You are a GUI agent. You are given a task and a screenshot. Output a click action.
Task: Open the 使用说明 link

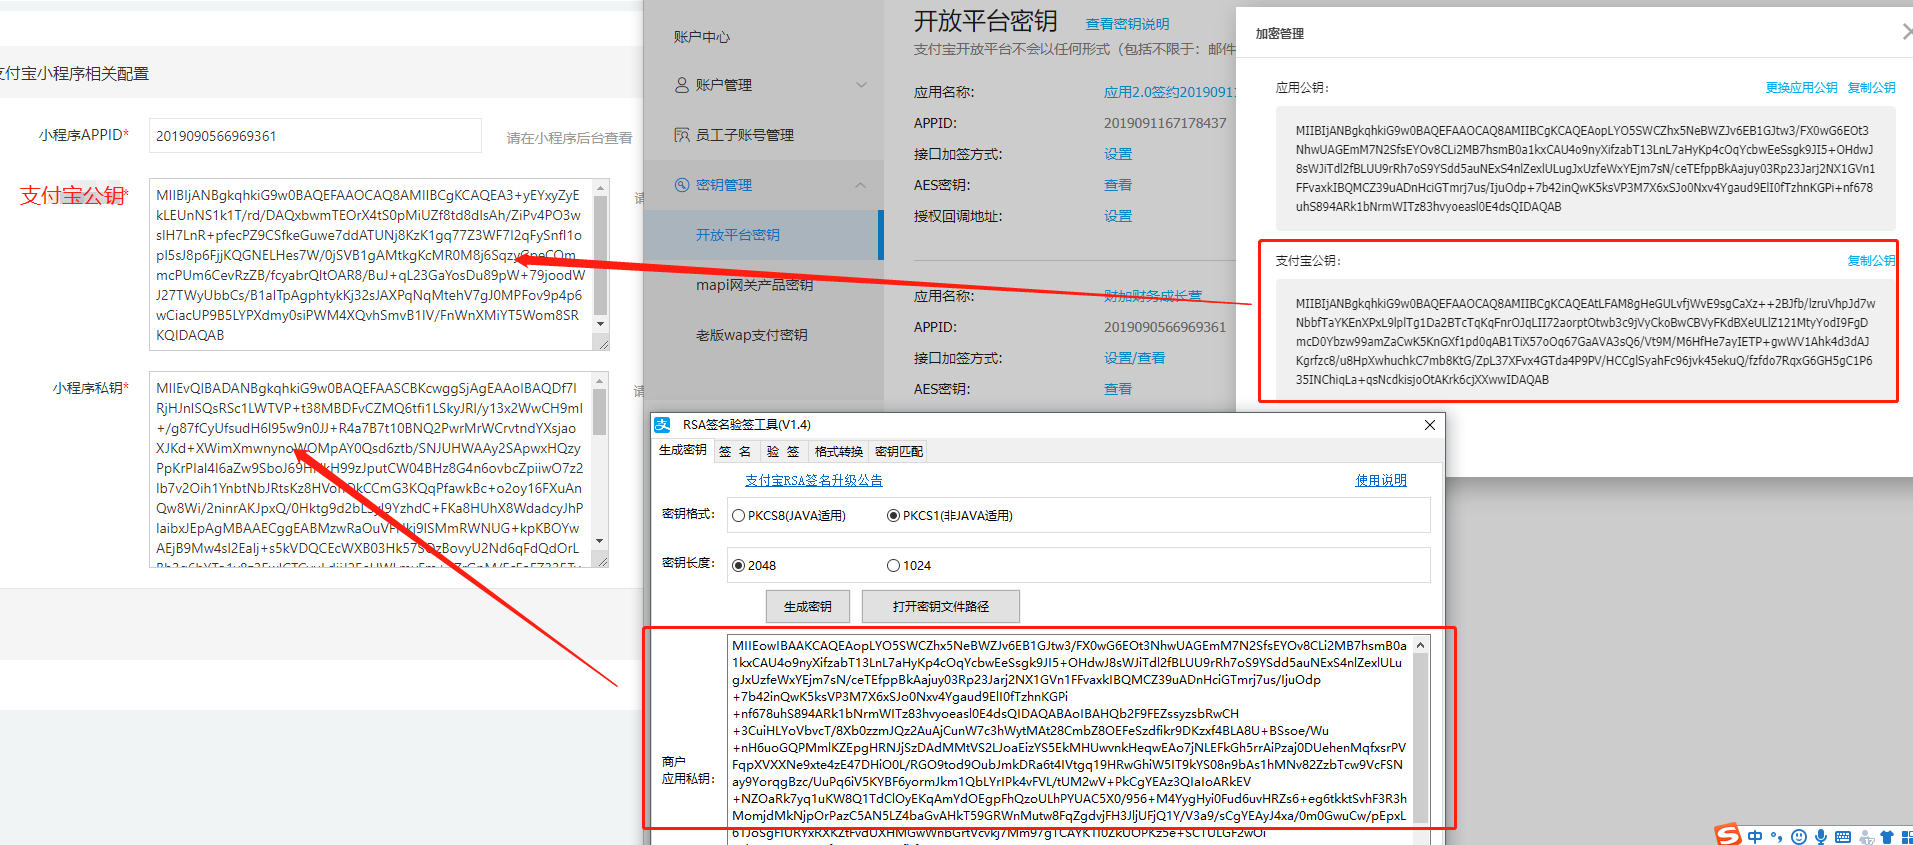[1381, 481]
